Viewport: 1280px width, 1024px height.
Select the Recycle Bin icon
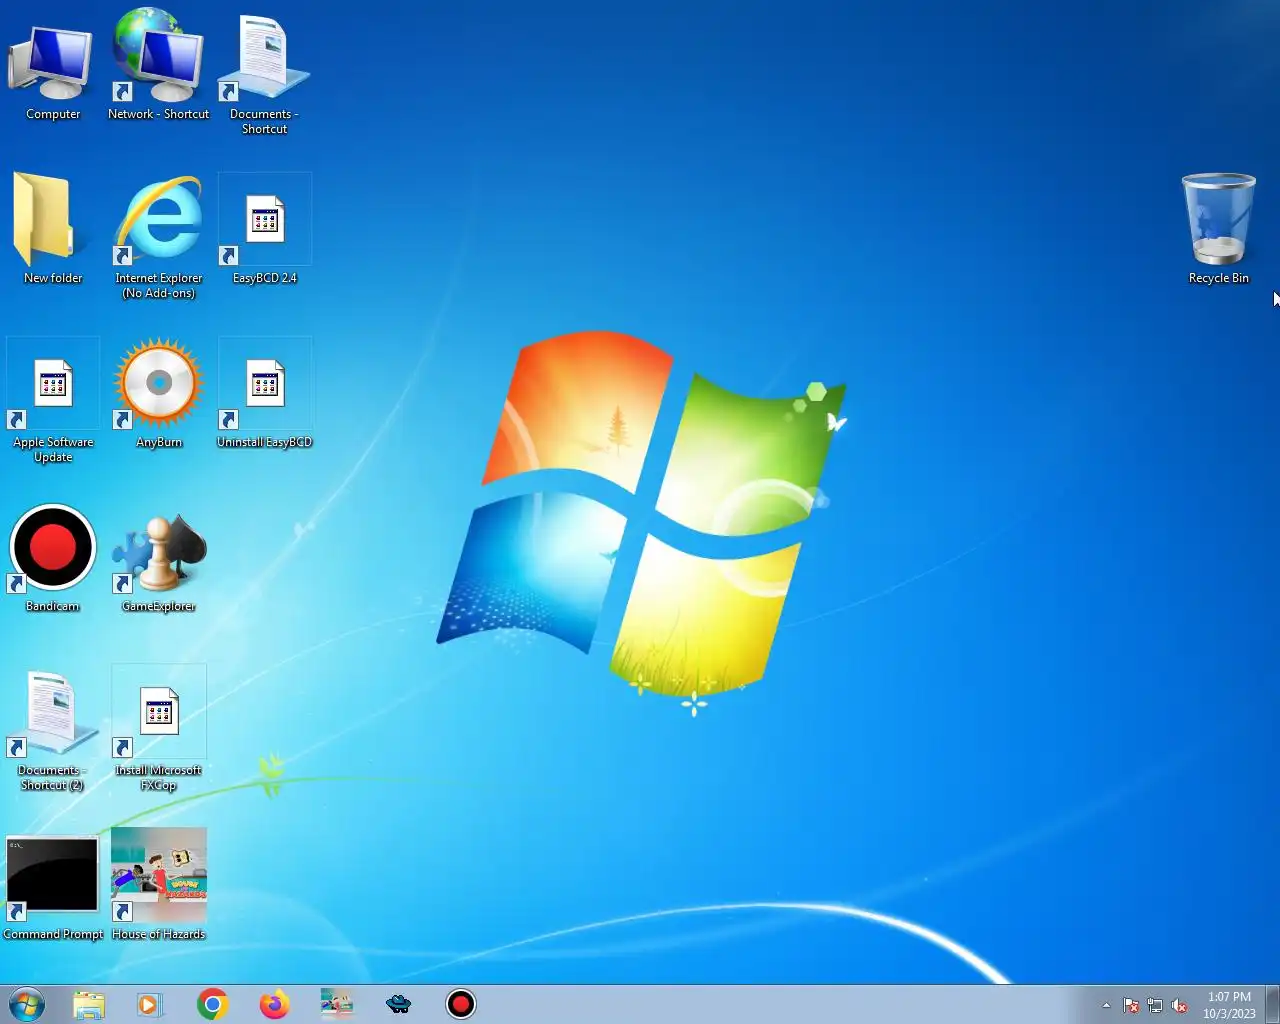coord(1218,230)
